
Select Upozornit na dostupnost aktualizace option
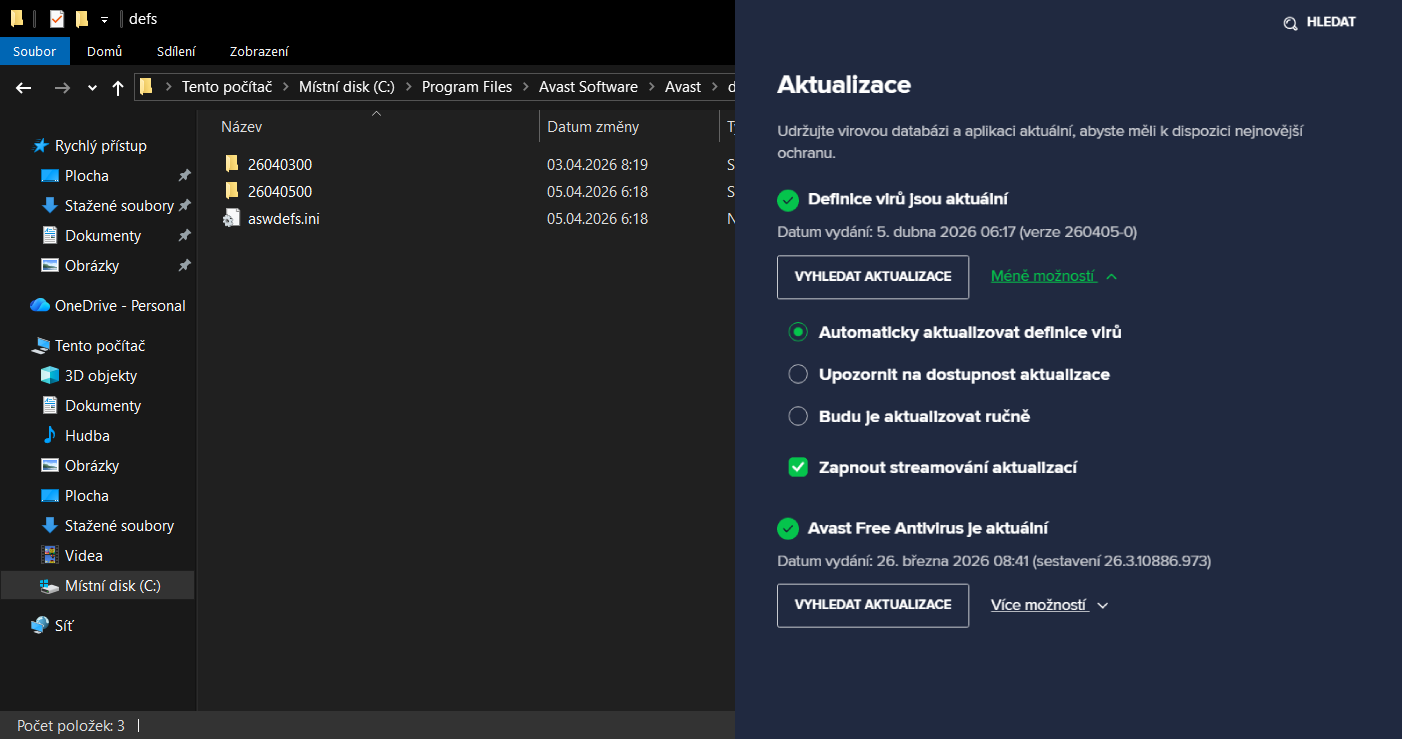click(x=798, y=374)
